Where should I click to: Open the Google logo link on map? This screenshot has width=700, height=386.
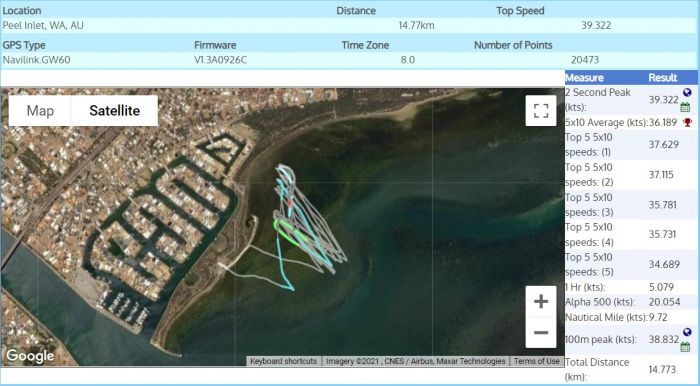30,356
